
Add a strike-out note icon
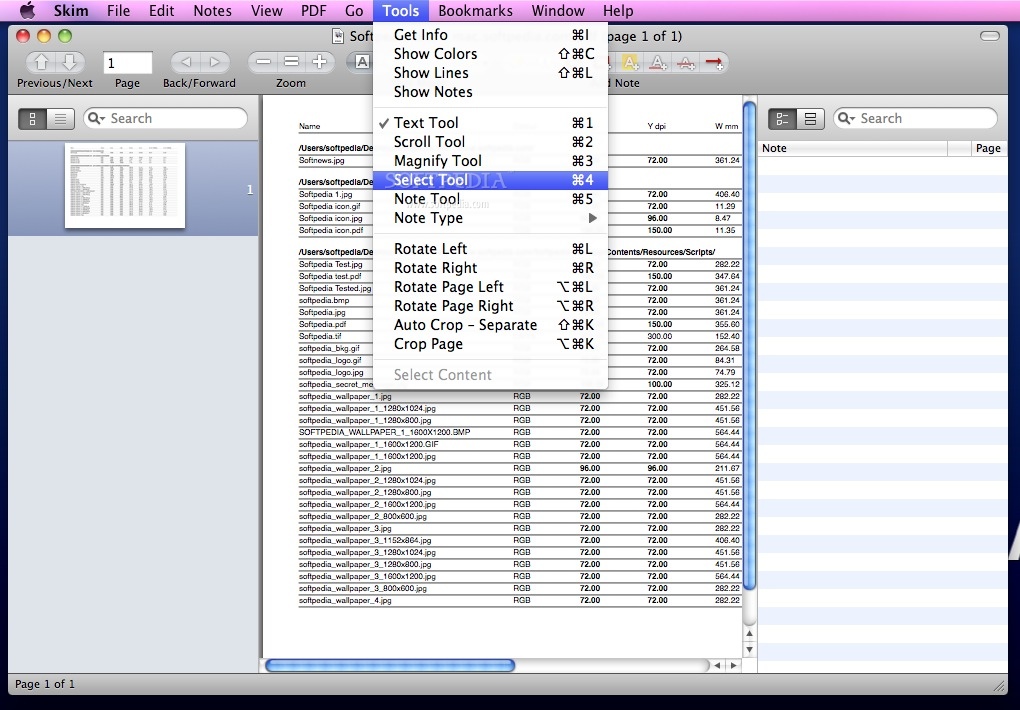[686, 62]
